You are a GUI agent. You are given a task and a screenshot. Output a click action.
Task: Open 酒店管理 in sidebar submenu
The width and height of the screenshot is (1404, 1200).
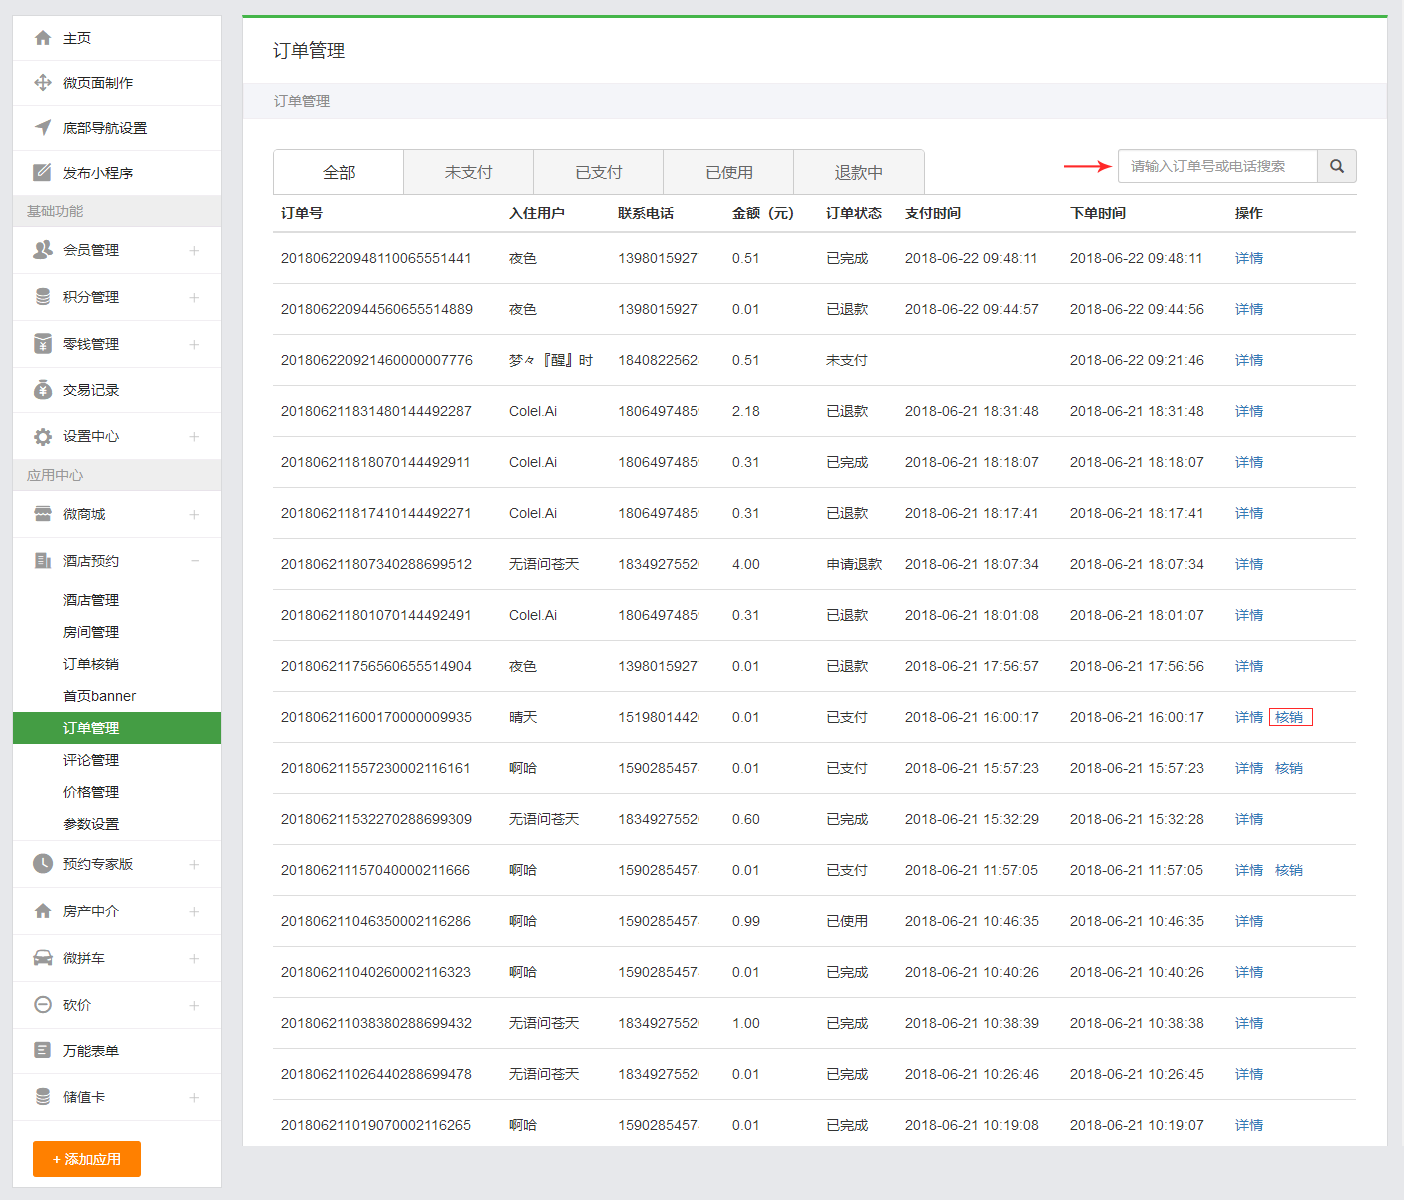tap(91, 600)
